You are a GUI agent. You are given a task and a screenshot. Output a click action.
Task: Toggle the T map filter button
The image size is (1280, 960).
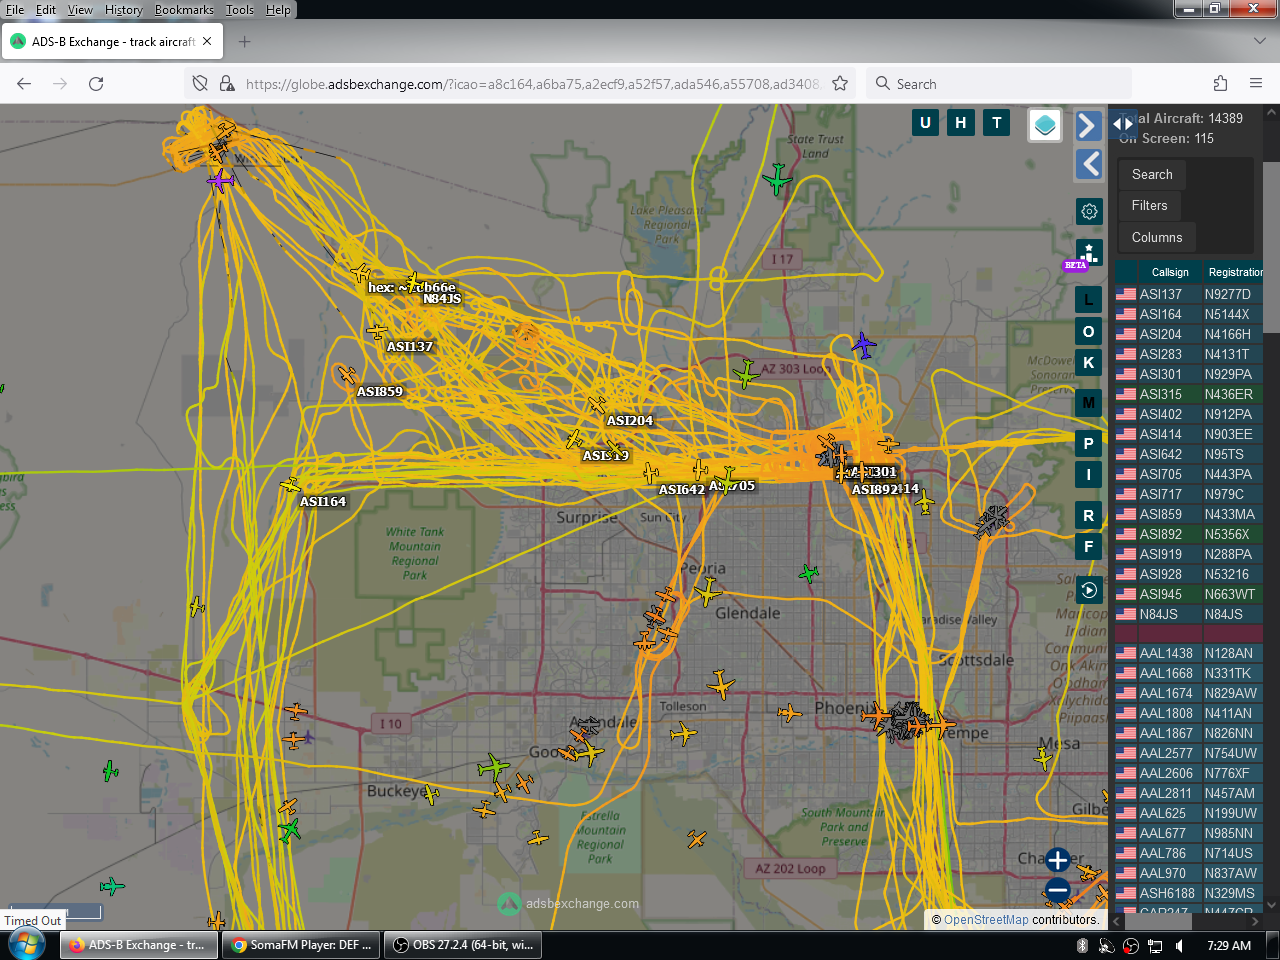pyautogui.click(x=997, y=123)
